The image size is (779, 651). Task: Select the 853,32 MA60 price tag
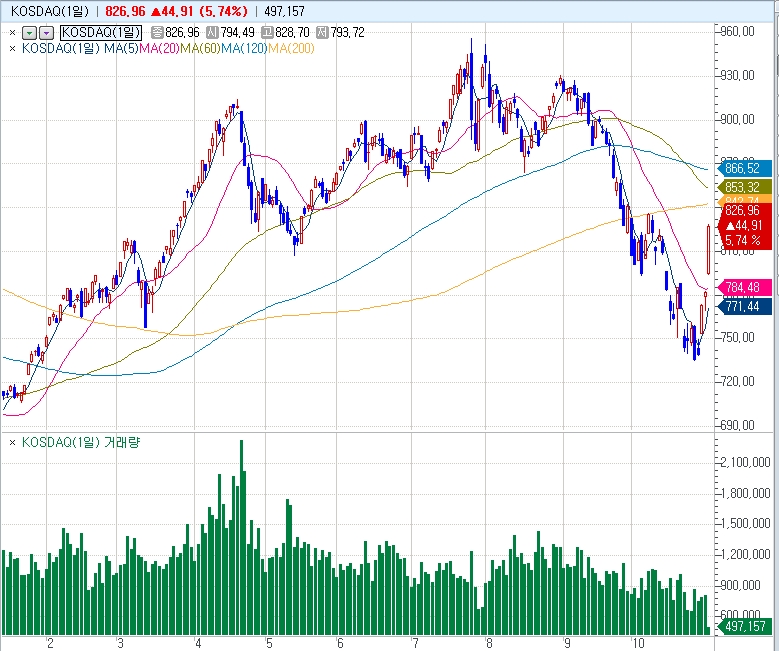745,187
